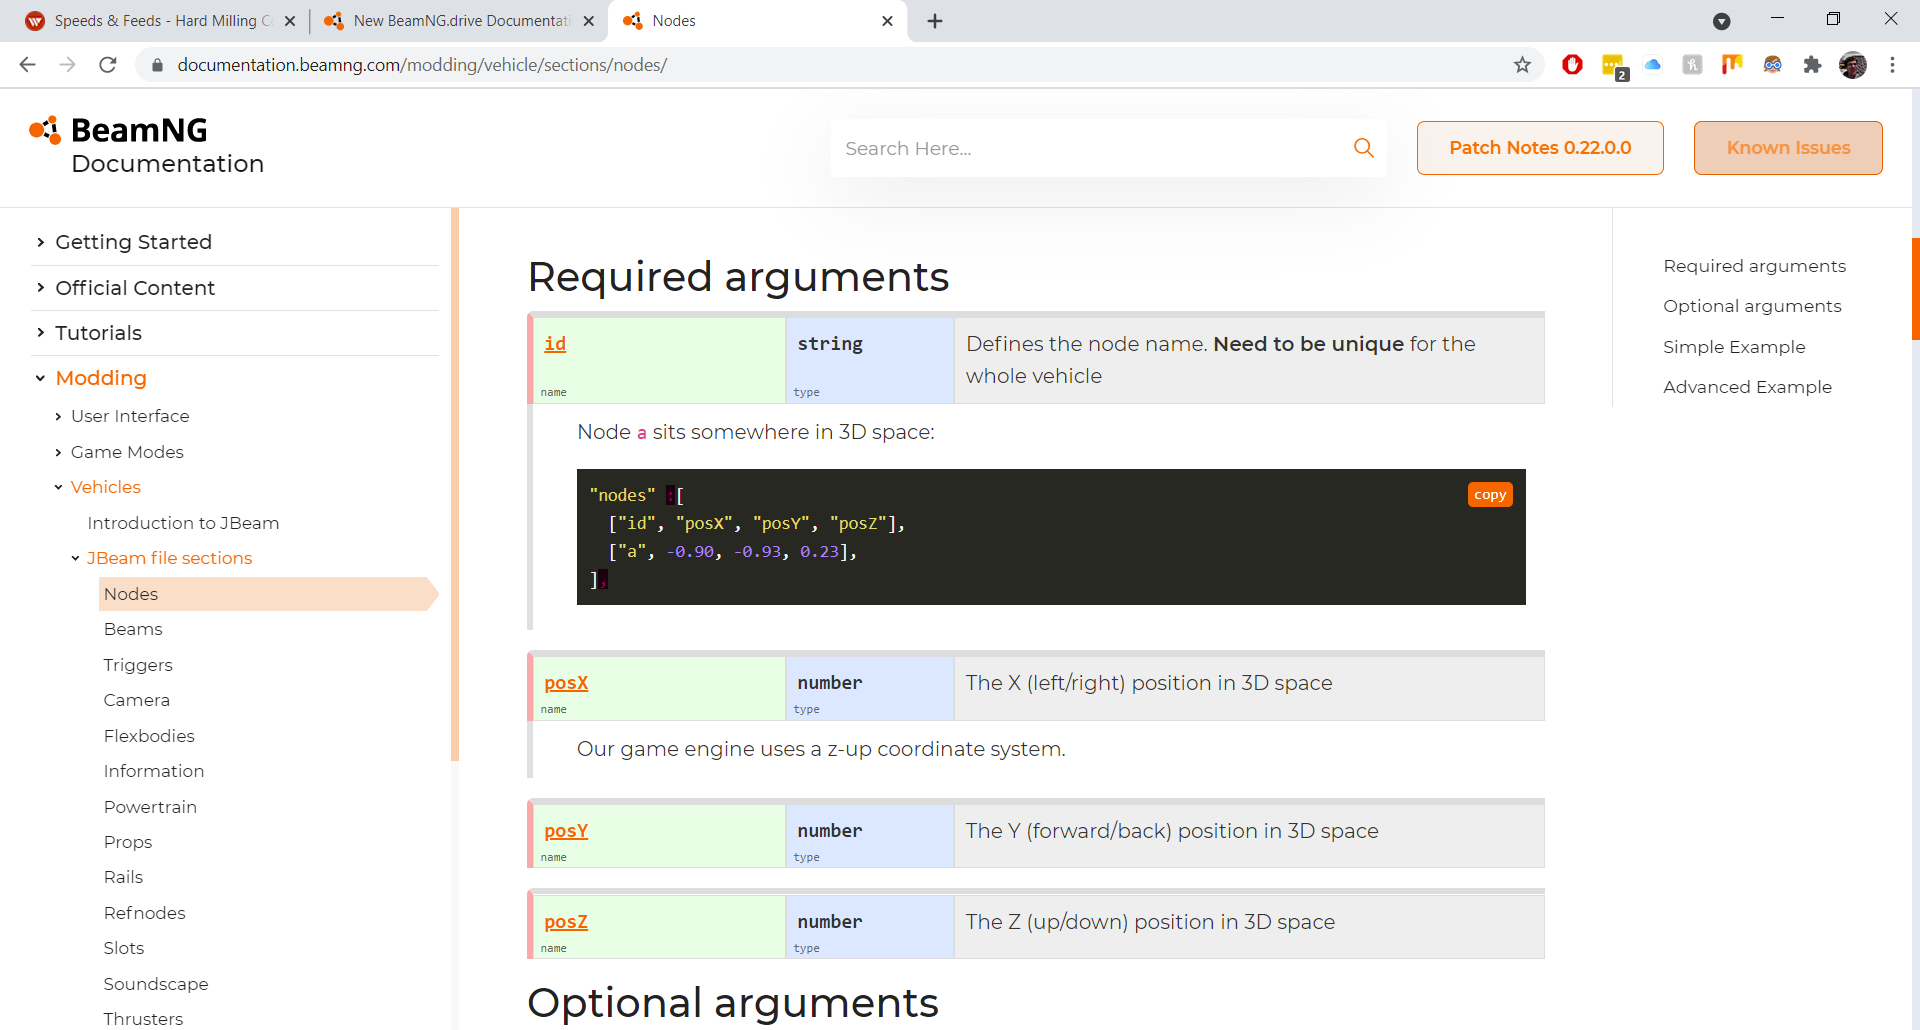Open the Slots page
The height and width of the screenshot is (1030, 1920).
pyautogui.click(x=124, y=948)
